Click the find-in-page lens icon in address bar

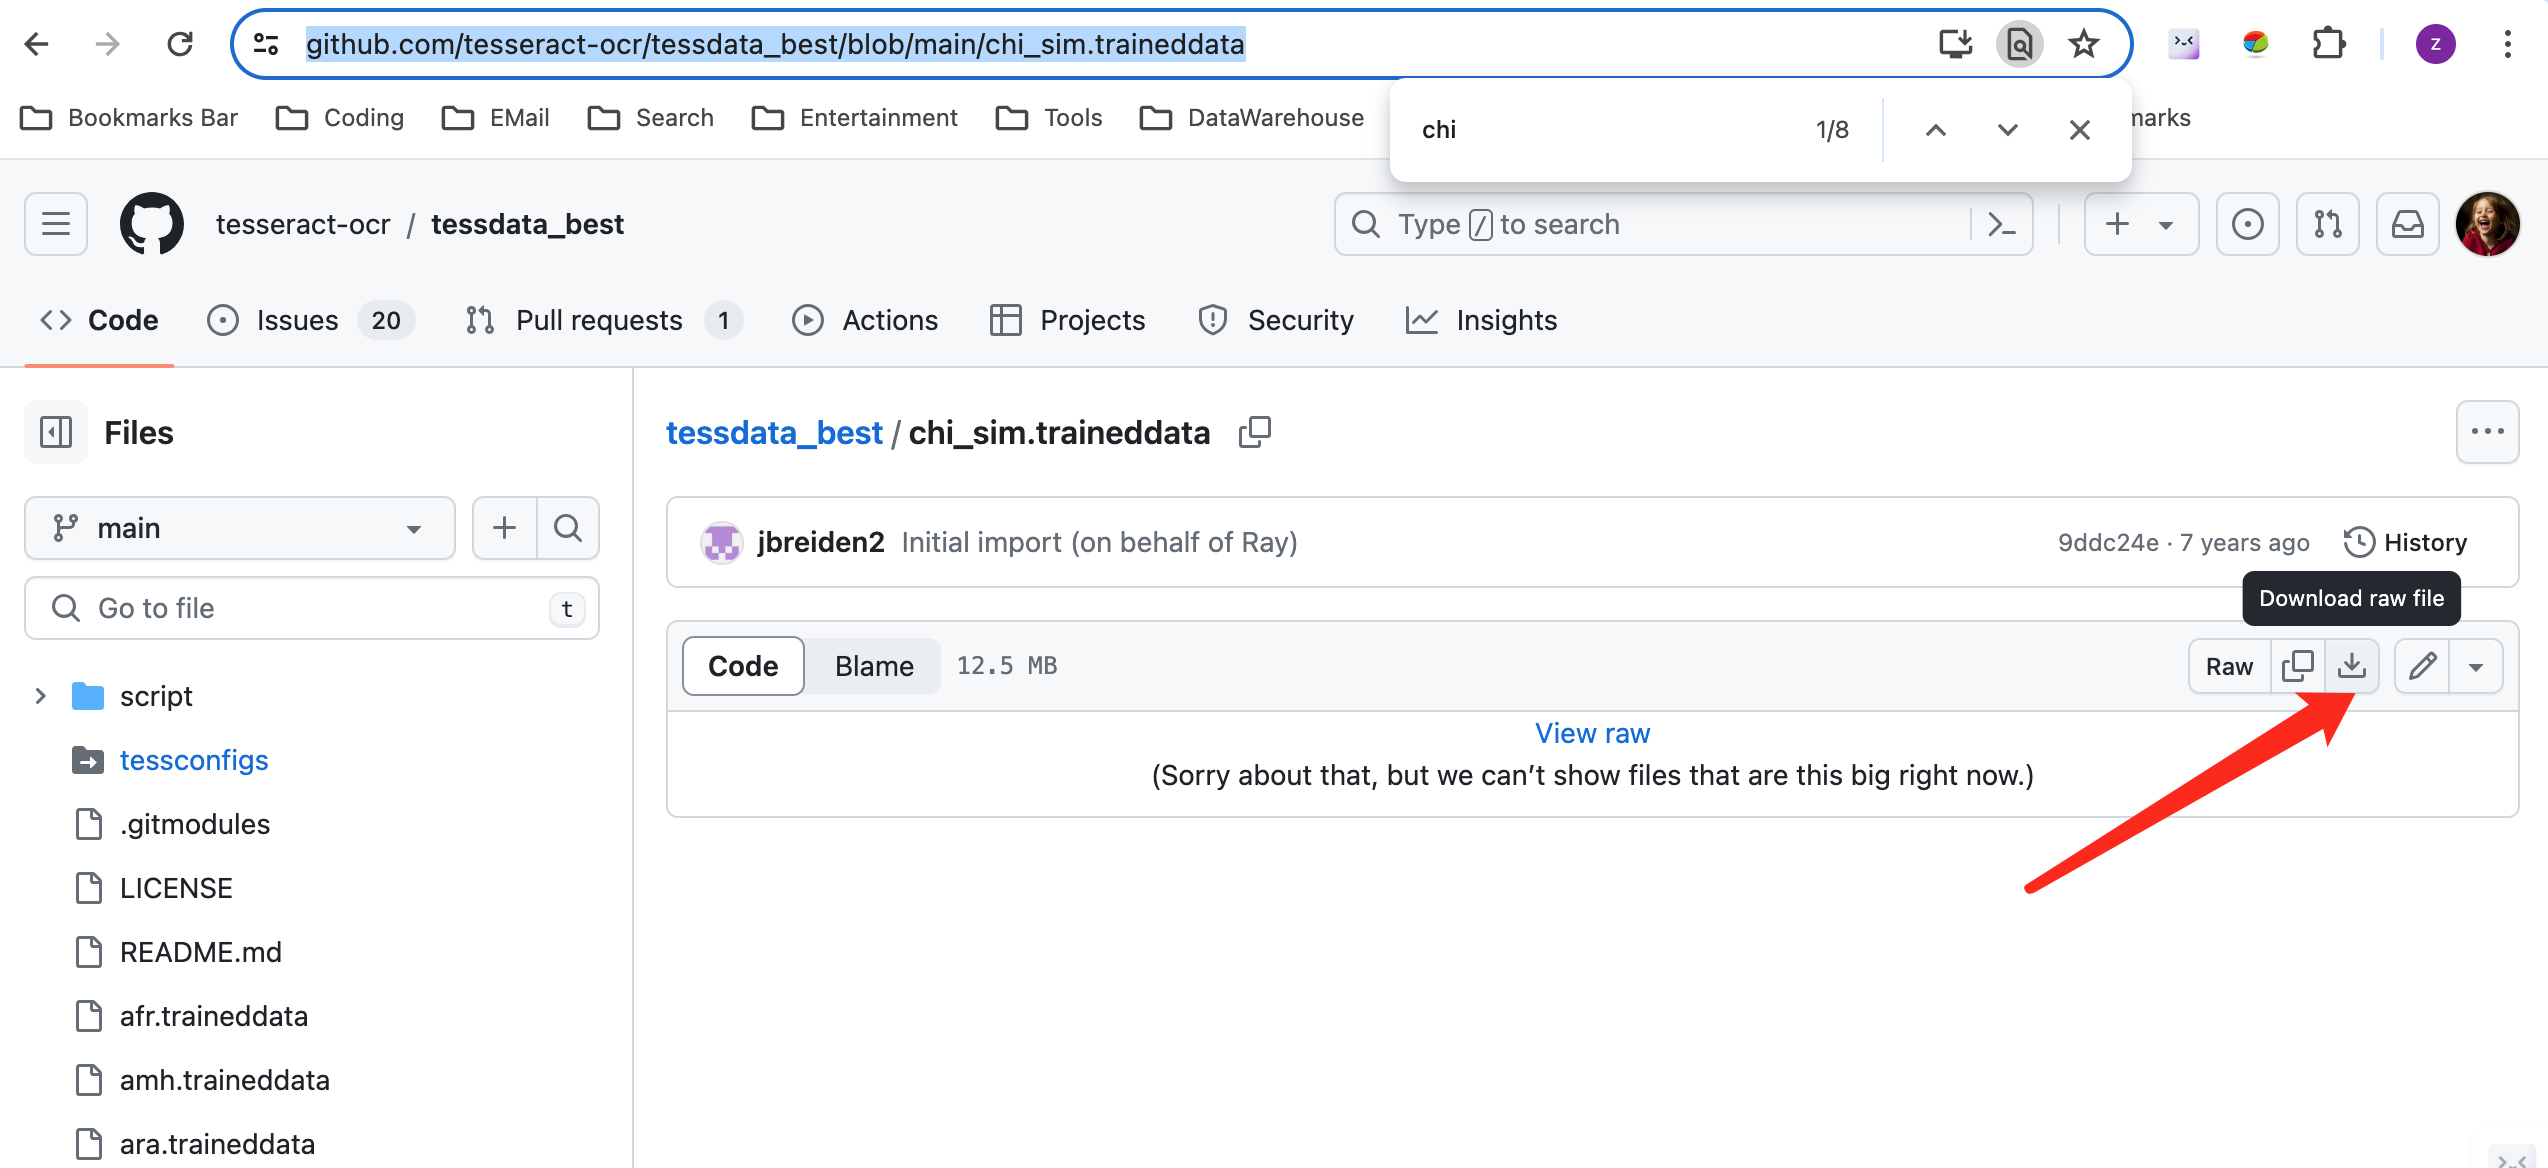click(2019, 44)
